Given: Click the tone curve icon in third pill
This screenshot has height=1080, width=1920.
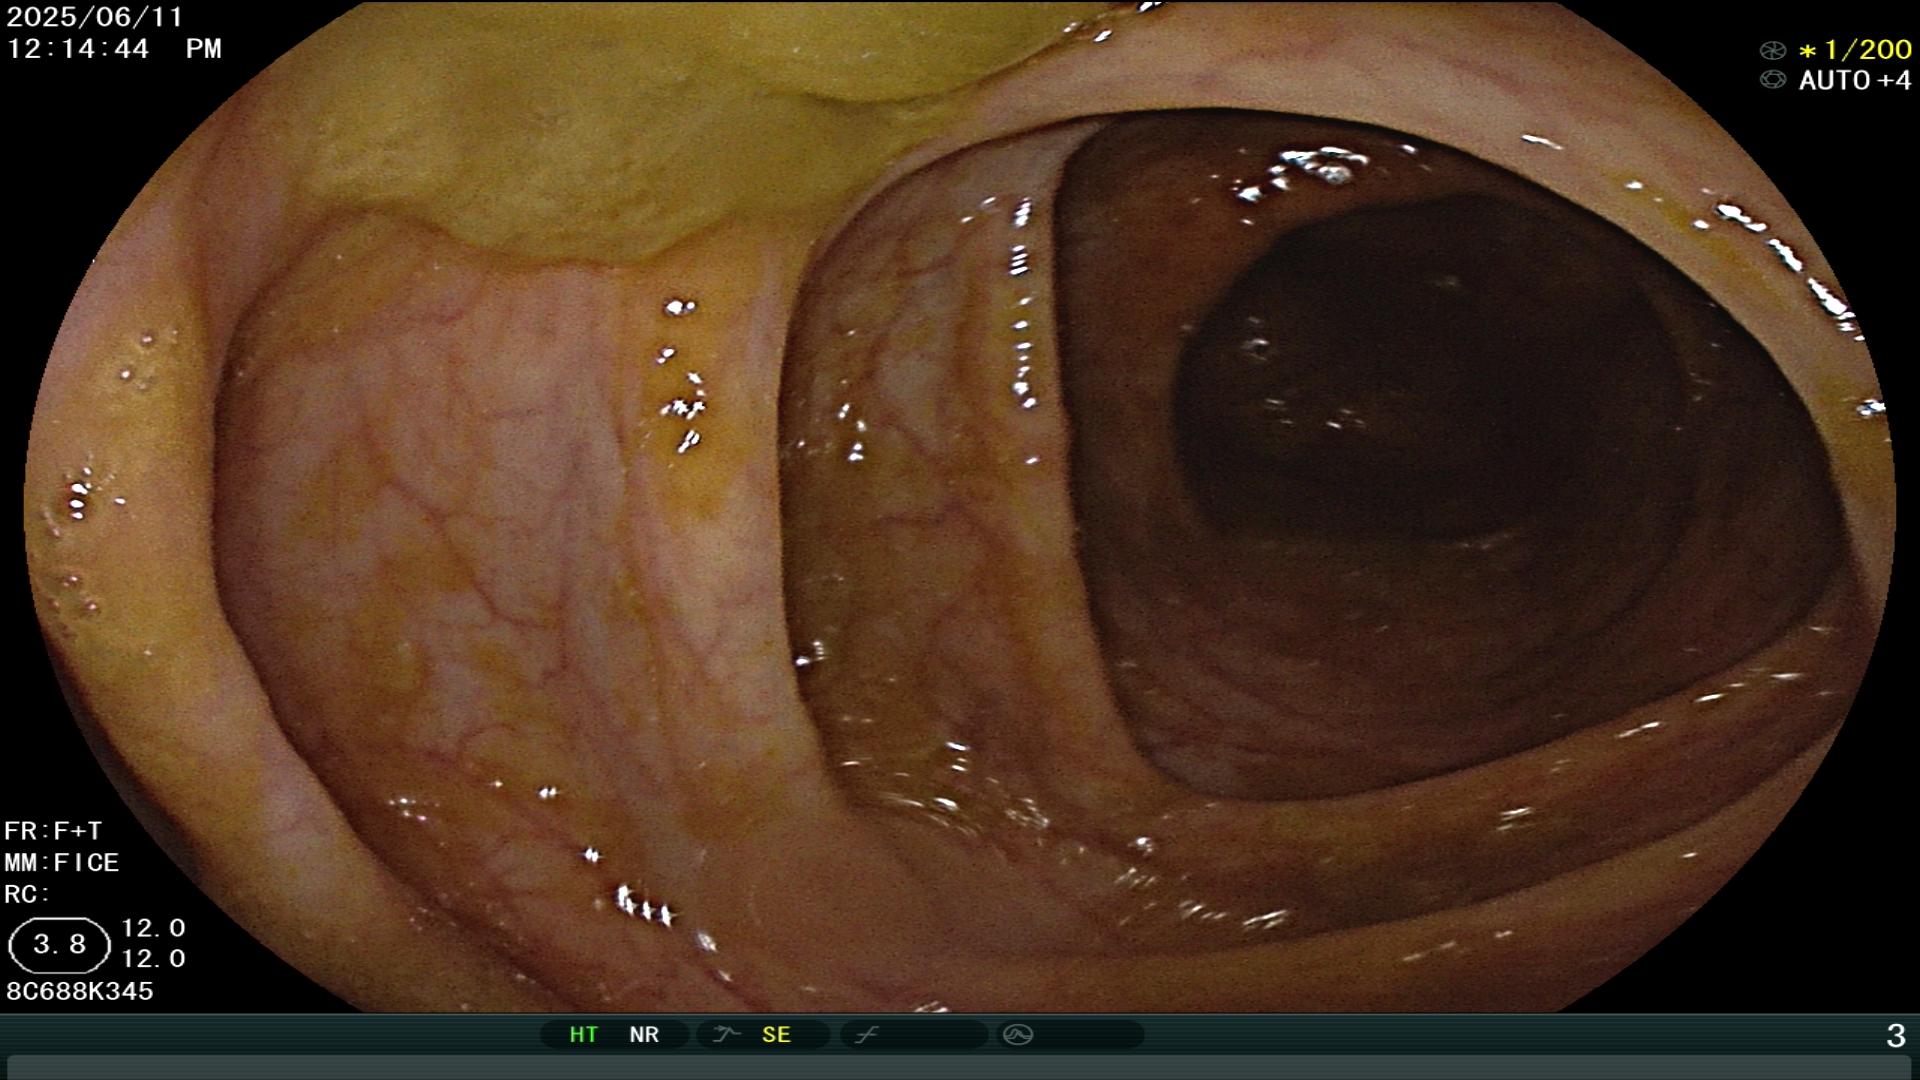Looking at the screenshot, I should coord(866,1035).
